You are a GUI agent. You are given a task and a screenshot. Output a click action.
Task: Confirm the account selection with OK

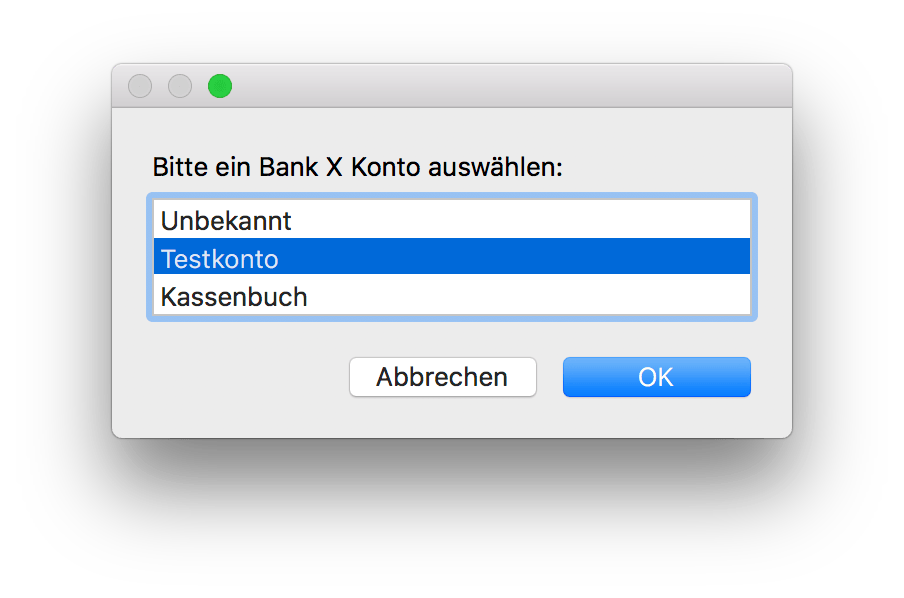(656, 377)
